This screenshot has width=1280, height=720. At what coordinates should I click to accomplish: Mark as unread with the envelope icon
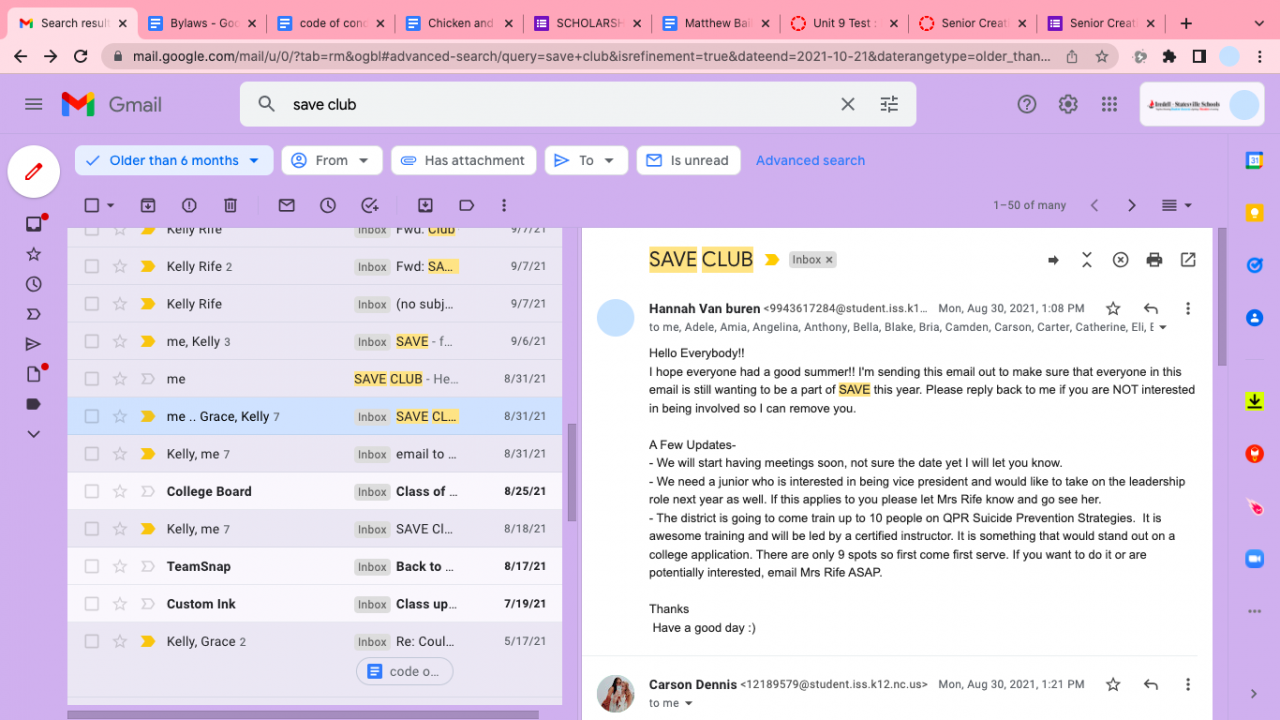pyautogui.click(x=287, y=205)
